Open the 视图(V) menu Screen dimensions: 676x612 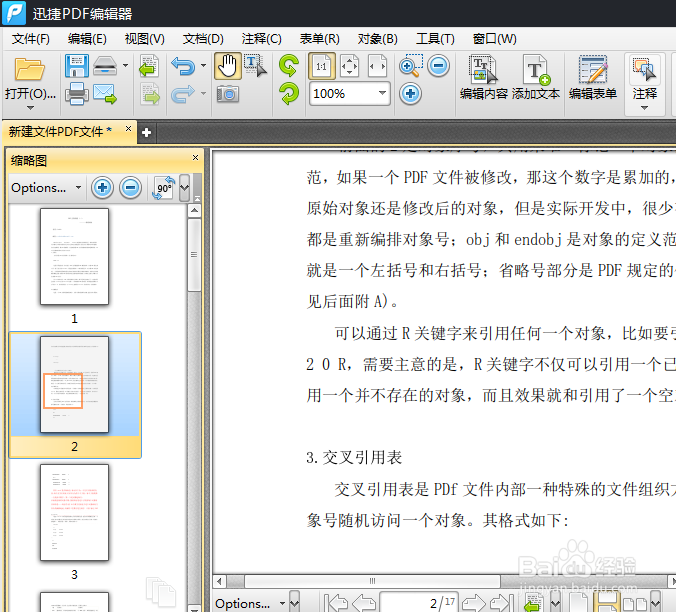point(144,39)
